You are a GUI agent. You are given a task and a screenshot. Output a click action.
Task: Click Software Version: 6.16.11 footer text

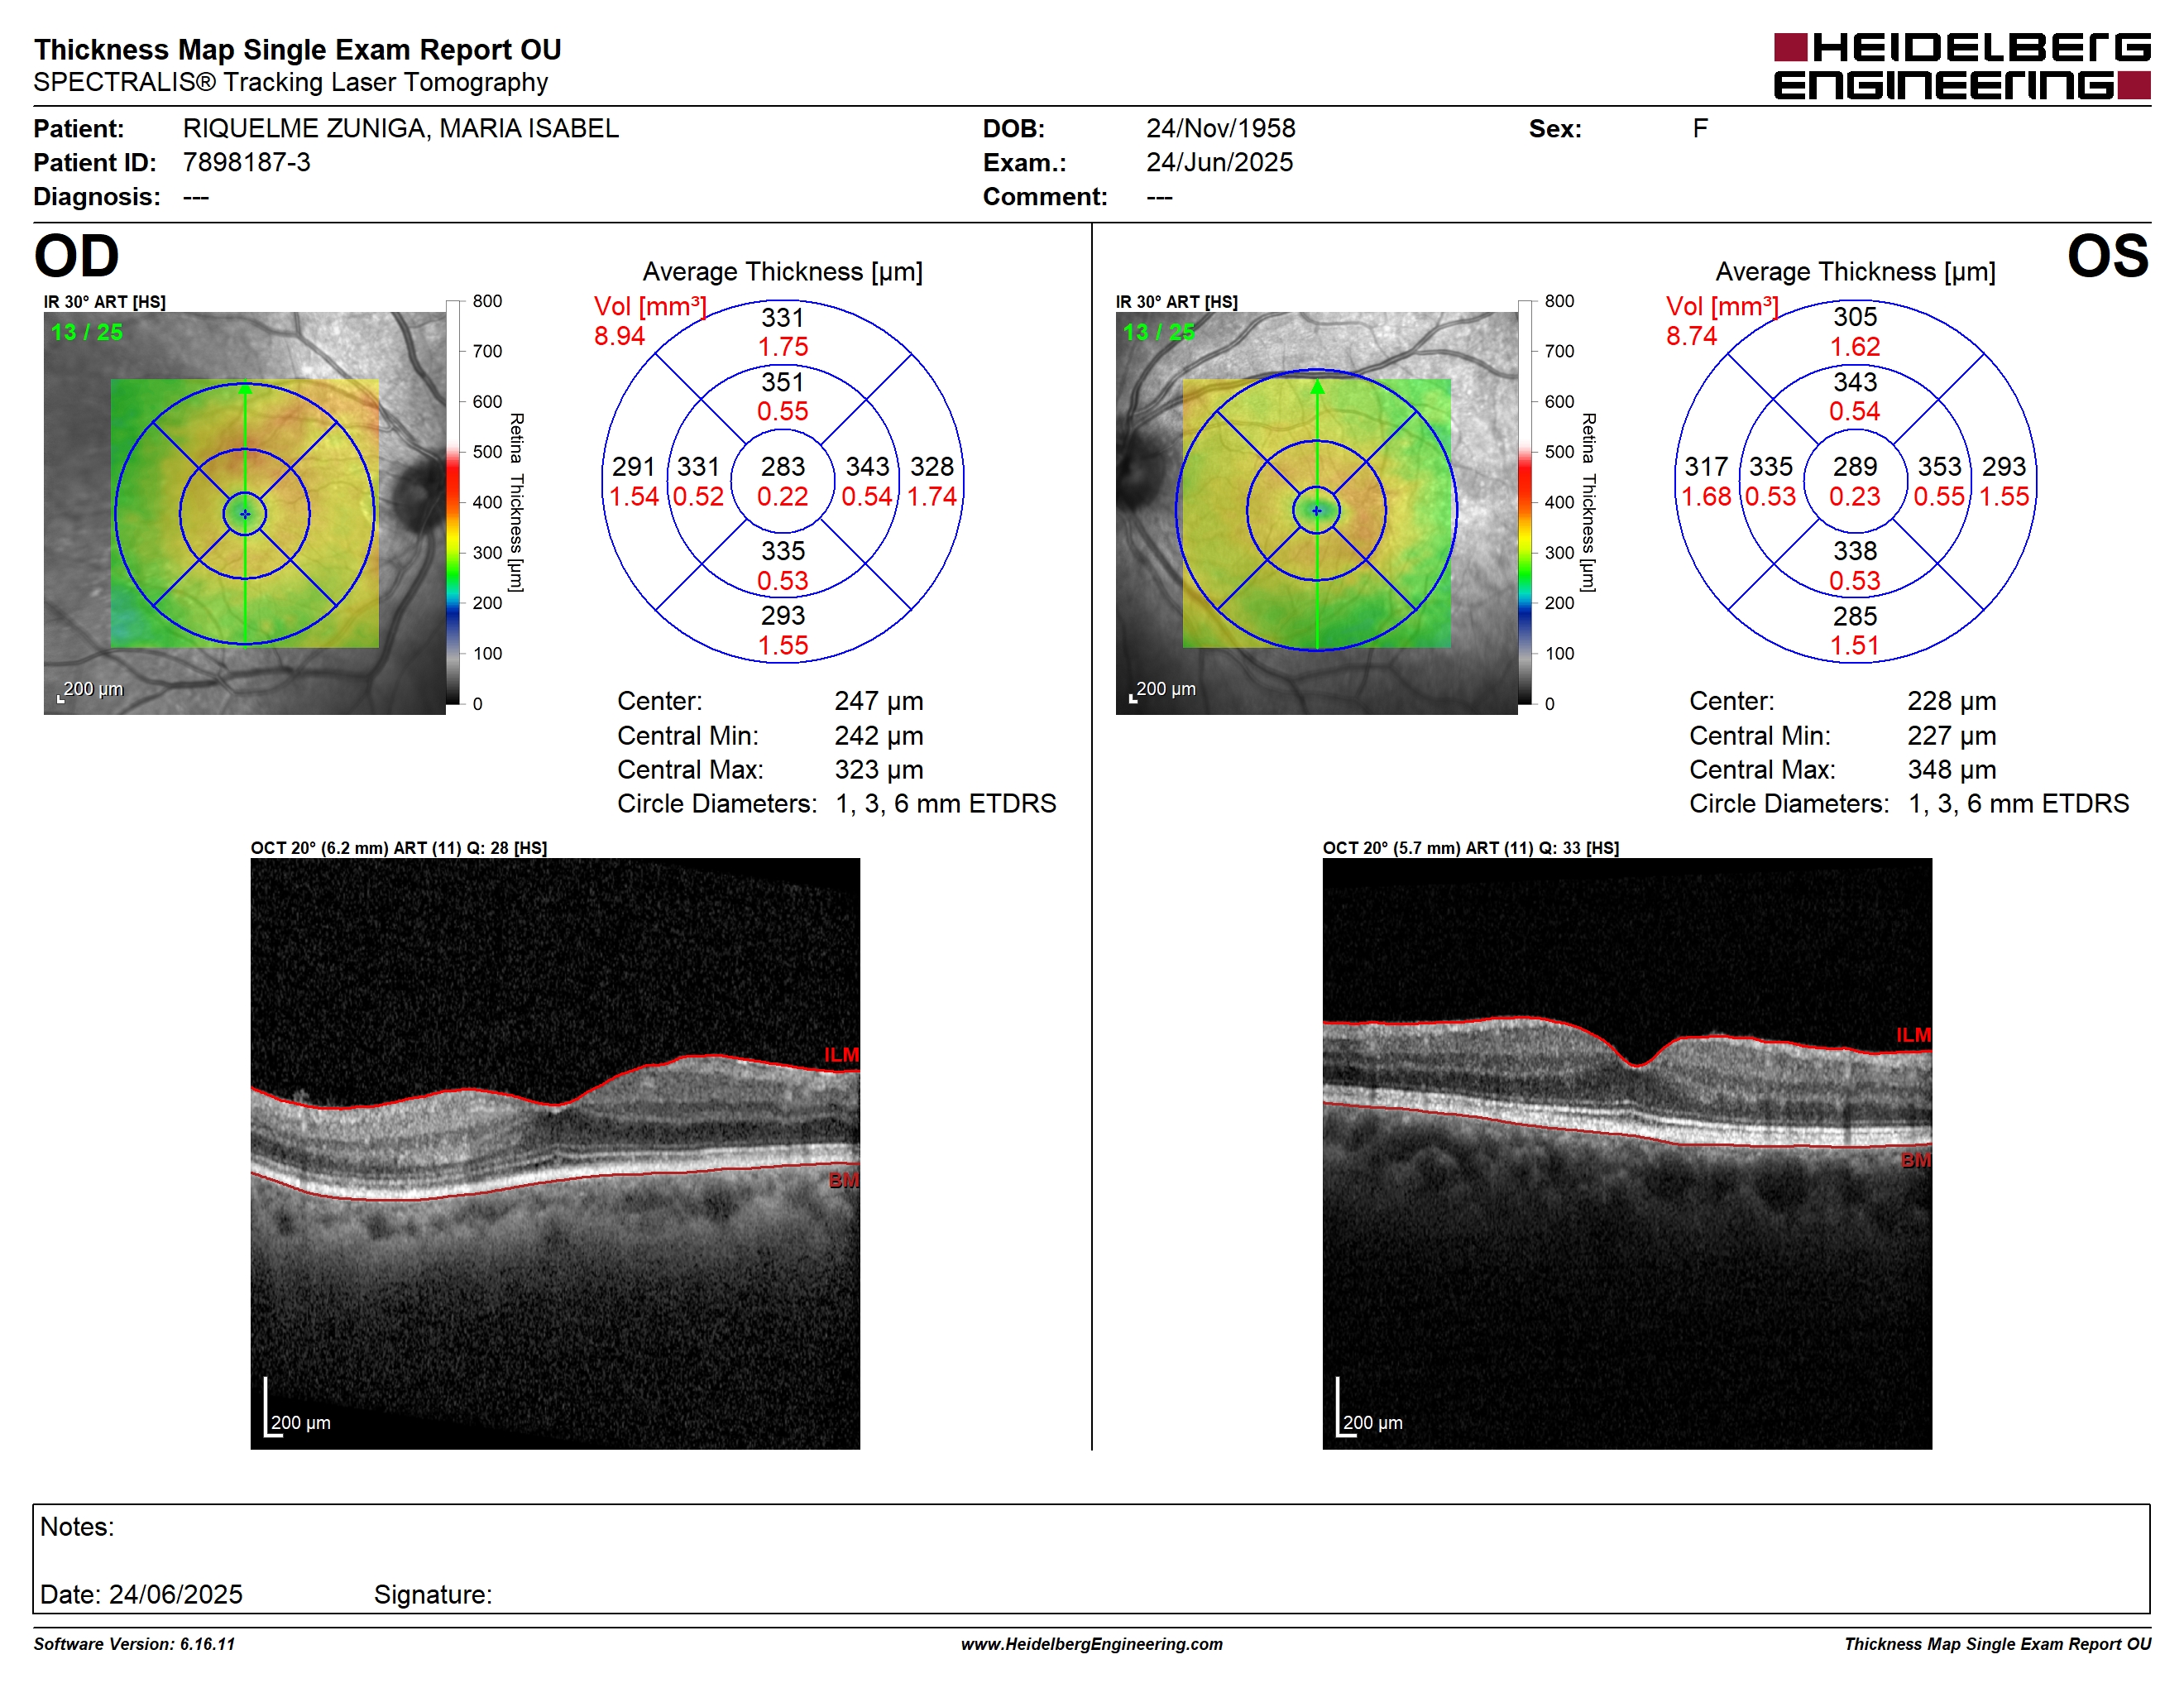coord(134,1644)
